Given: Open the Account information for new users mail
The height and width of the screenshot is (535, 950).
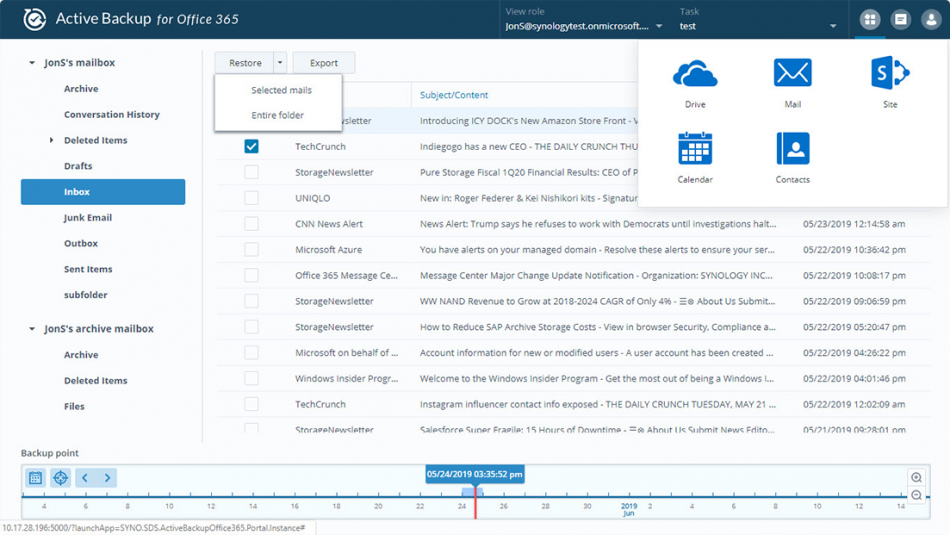Looking at the screenshot, I should click(596, 353).
